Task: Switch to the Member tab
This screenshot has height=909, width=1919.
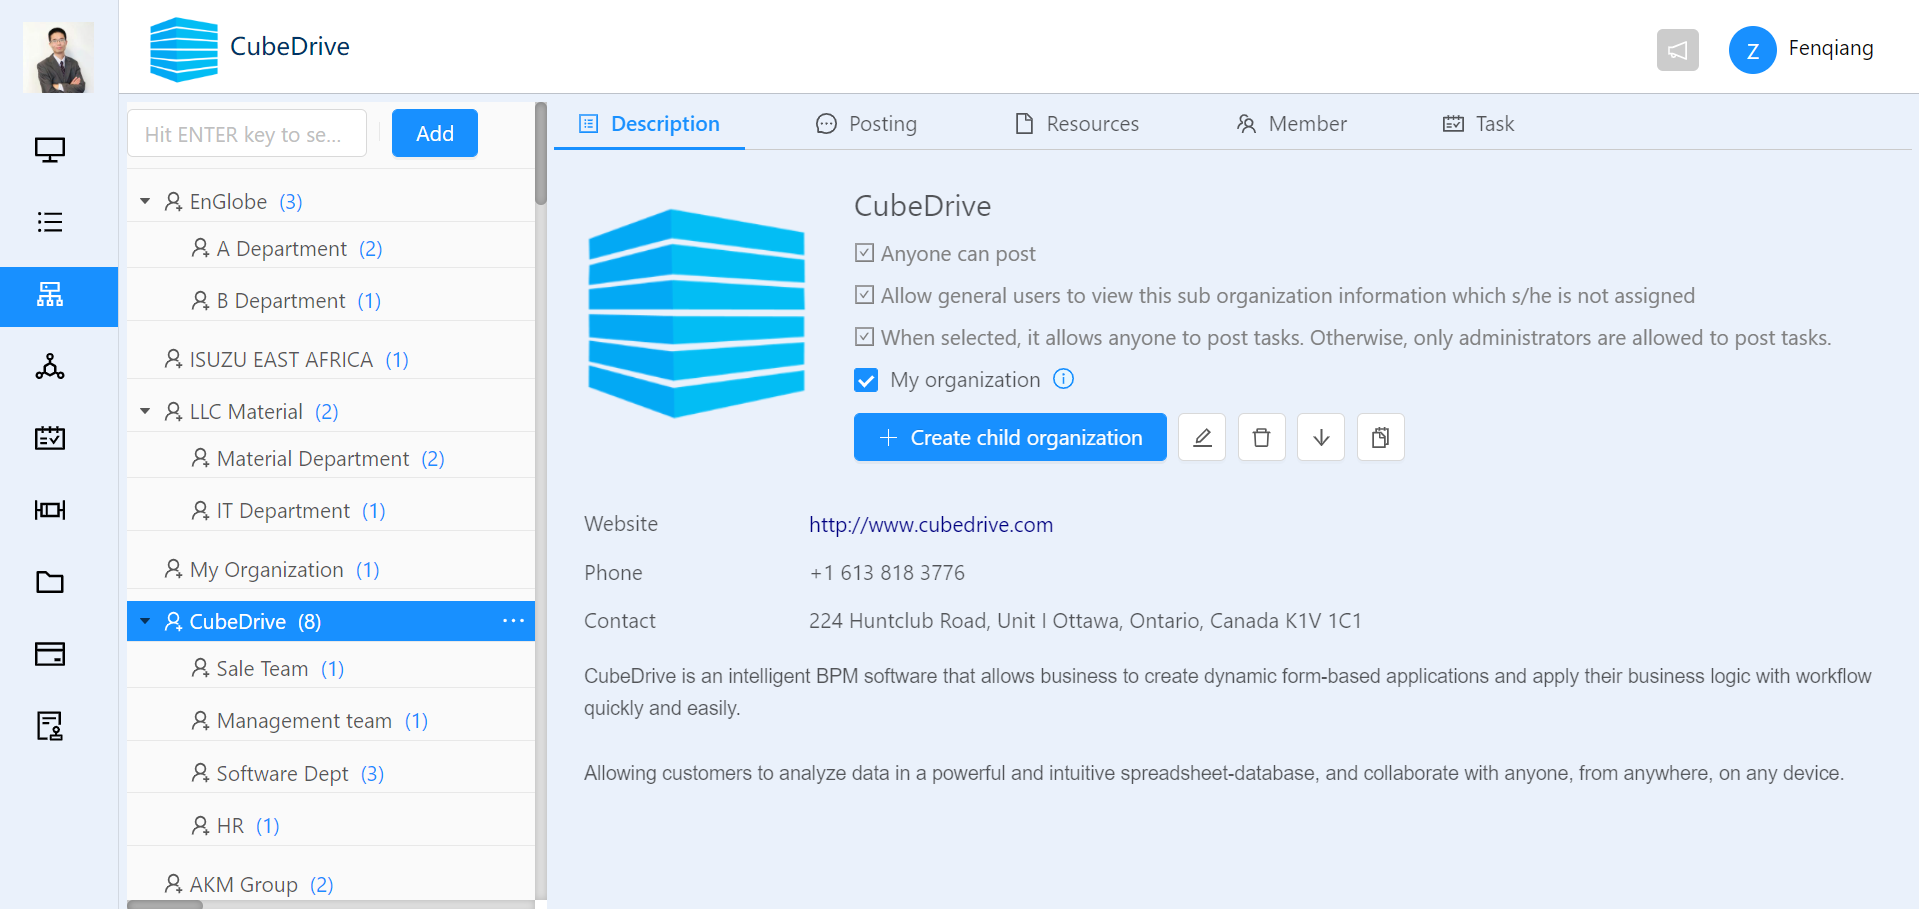Action: [1291, 124]
